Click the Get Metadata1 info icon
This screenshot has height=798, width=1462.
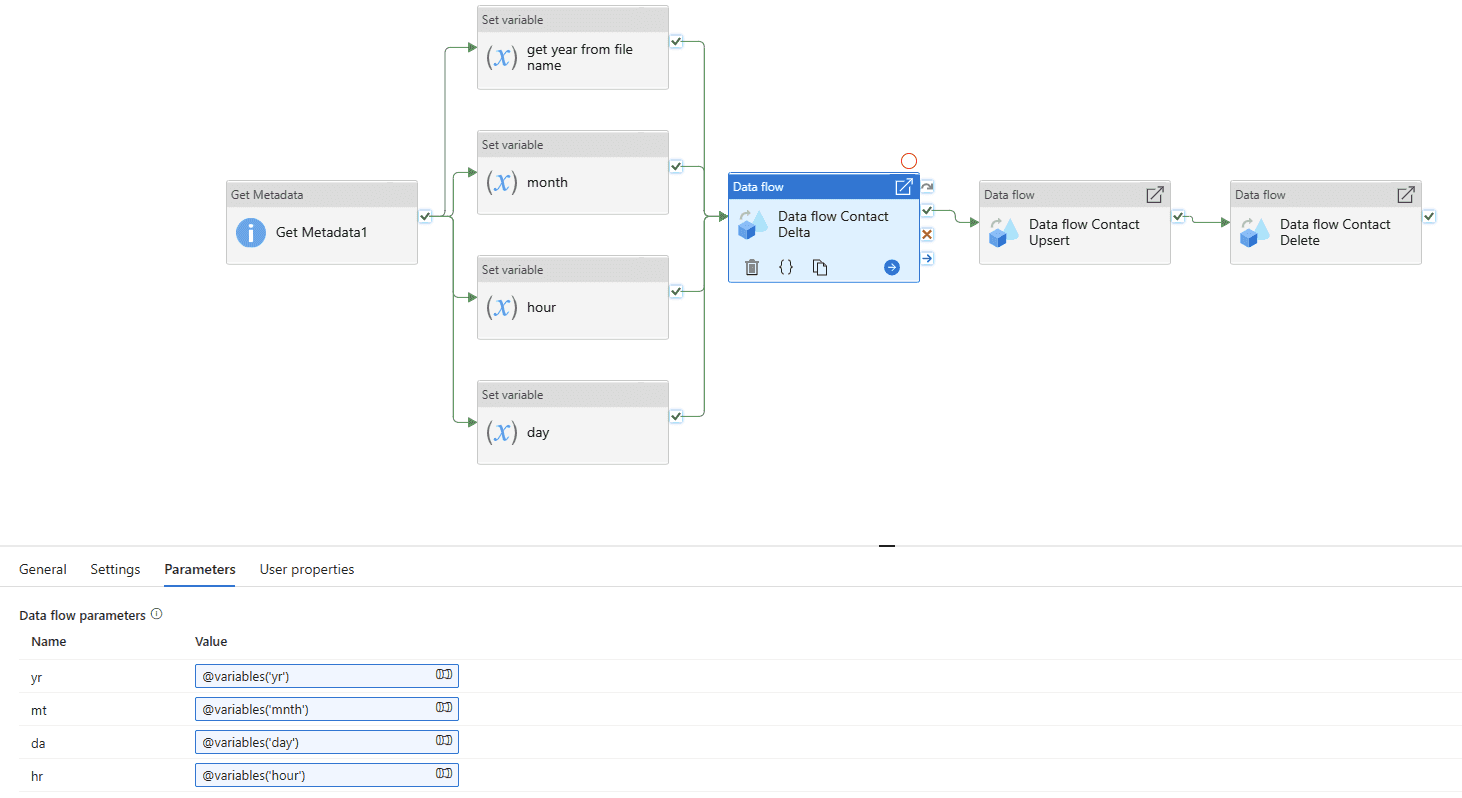(250, 233)
